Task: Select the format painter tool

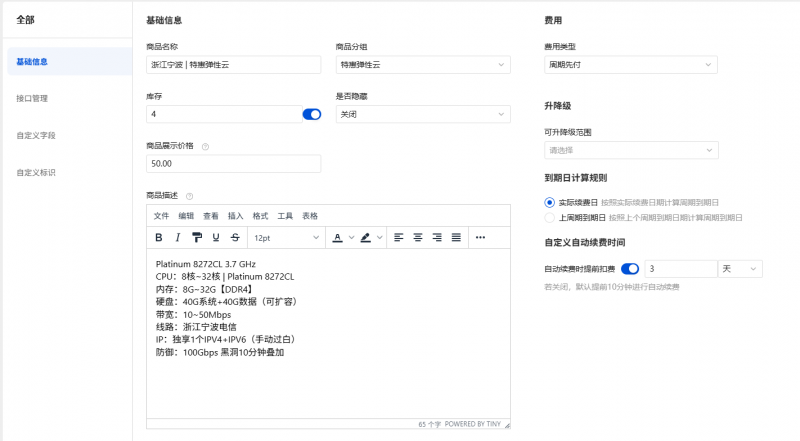Action: point(196,238)
